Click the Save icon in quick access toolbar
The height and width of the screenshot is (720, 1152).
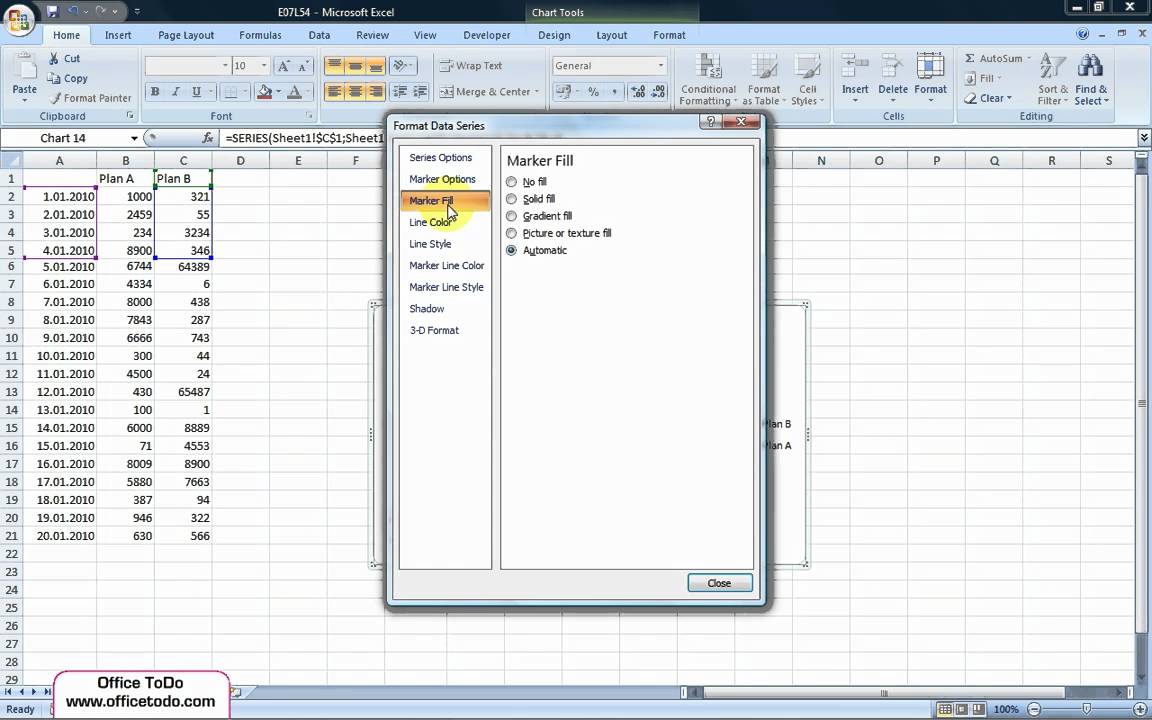pyautogui.click(x=52, y=12)
